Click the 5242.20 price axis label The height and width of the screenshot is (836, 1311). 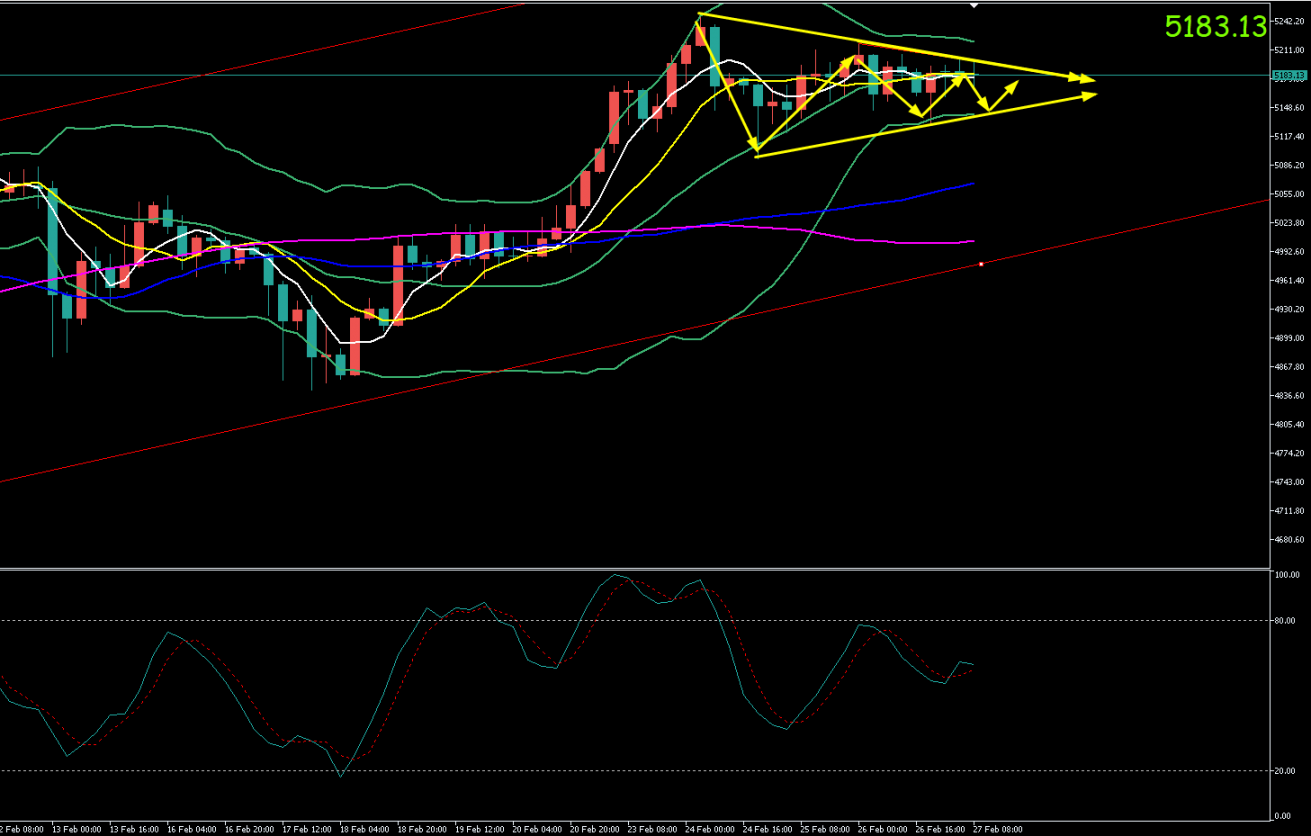[x=1289, y=21]
